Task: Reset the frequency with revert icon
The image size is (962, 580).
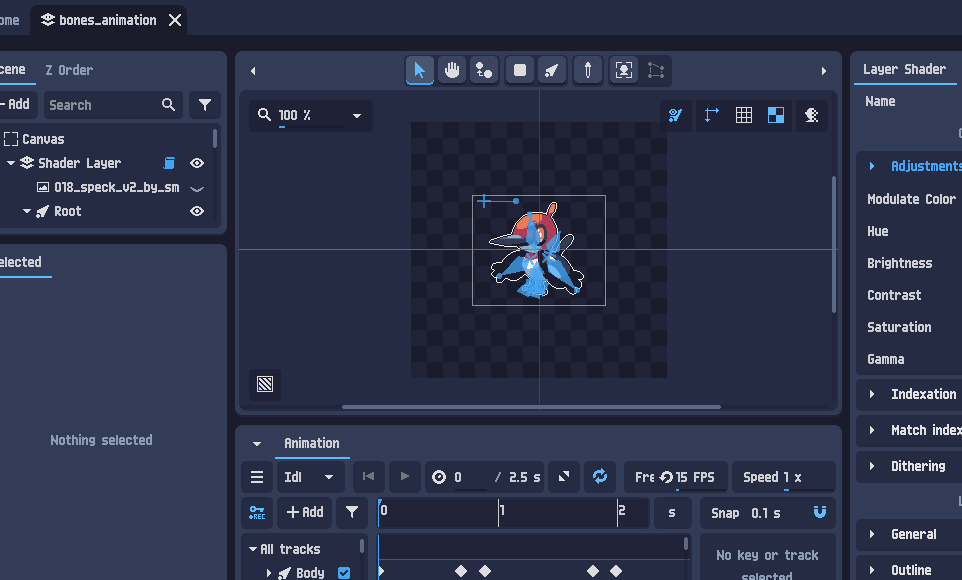Action: click(666, 477)
